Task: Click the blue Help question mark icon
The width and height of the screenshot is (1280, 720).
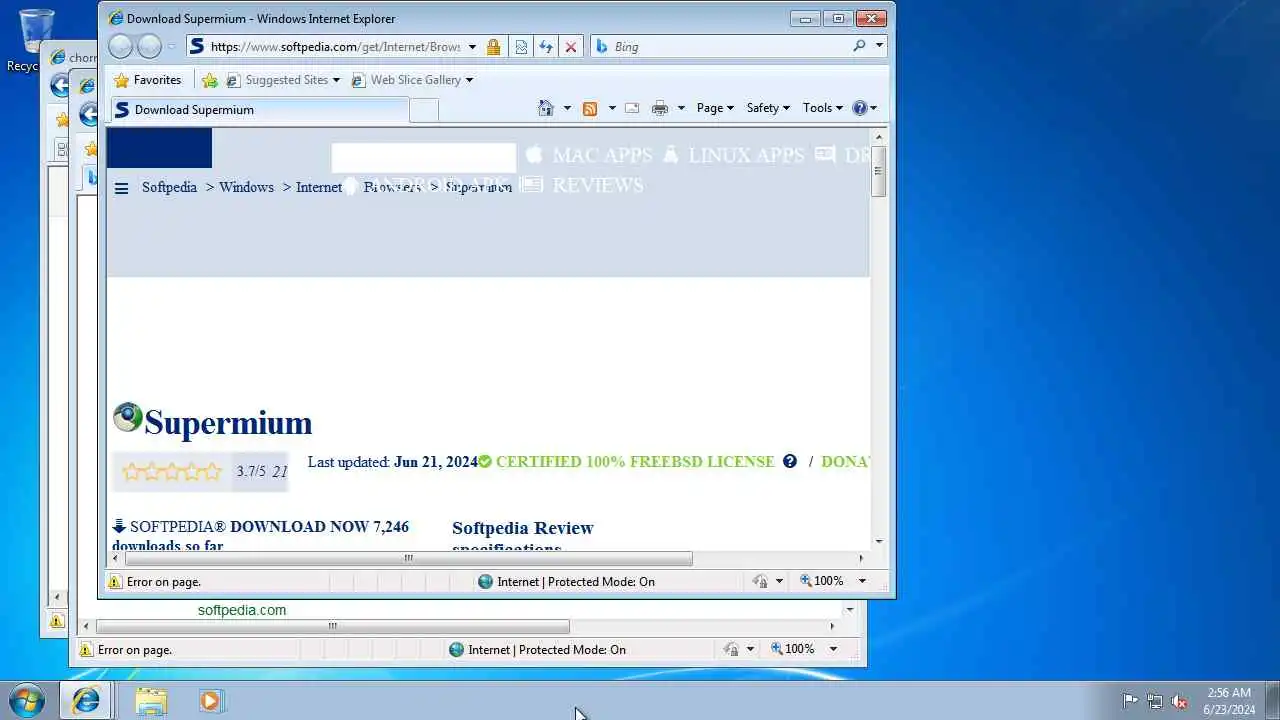Action: pyautogui.click(x=860, y=108)
